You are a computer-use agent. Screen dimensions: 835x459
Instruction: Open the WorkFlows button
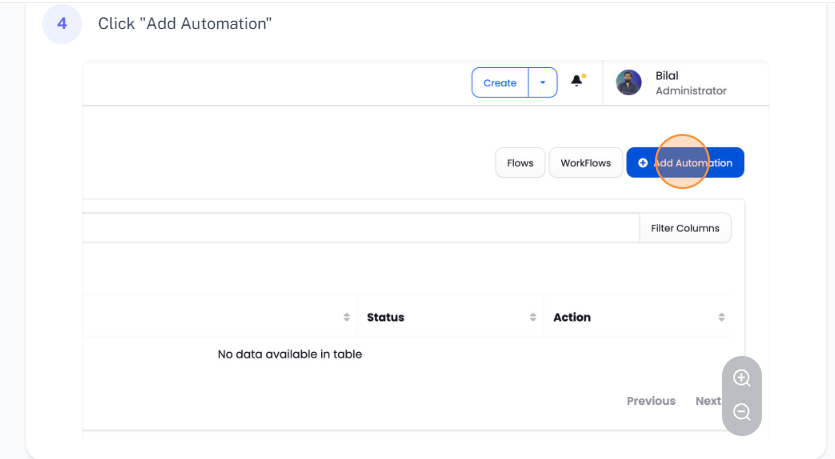pos(585,163)
